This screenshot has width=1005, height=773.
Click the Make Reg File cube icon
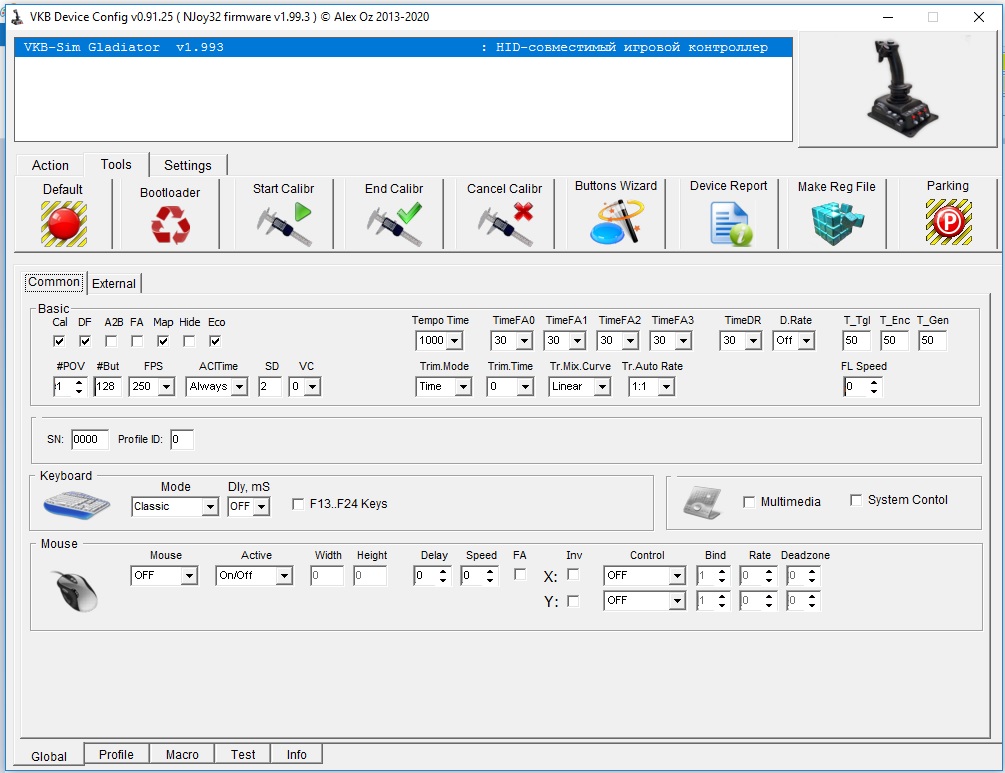coord(837,224)
